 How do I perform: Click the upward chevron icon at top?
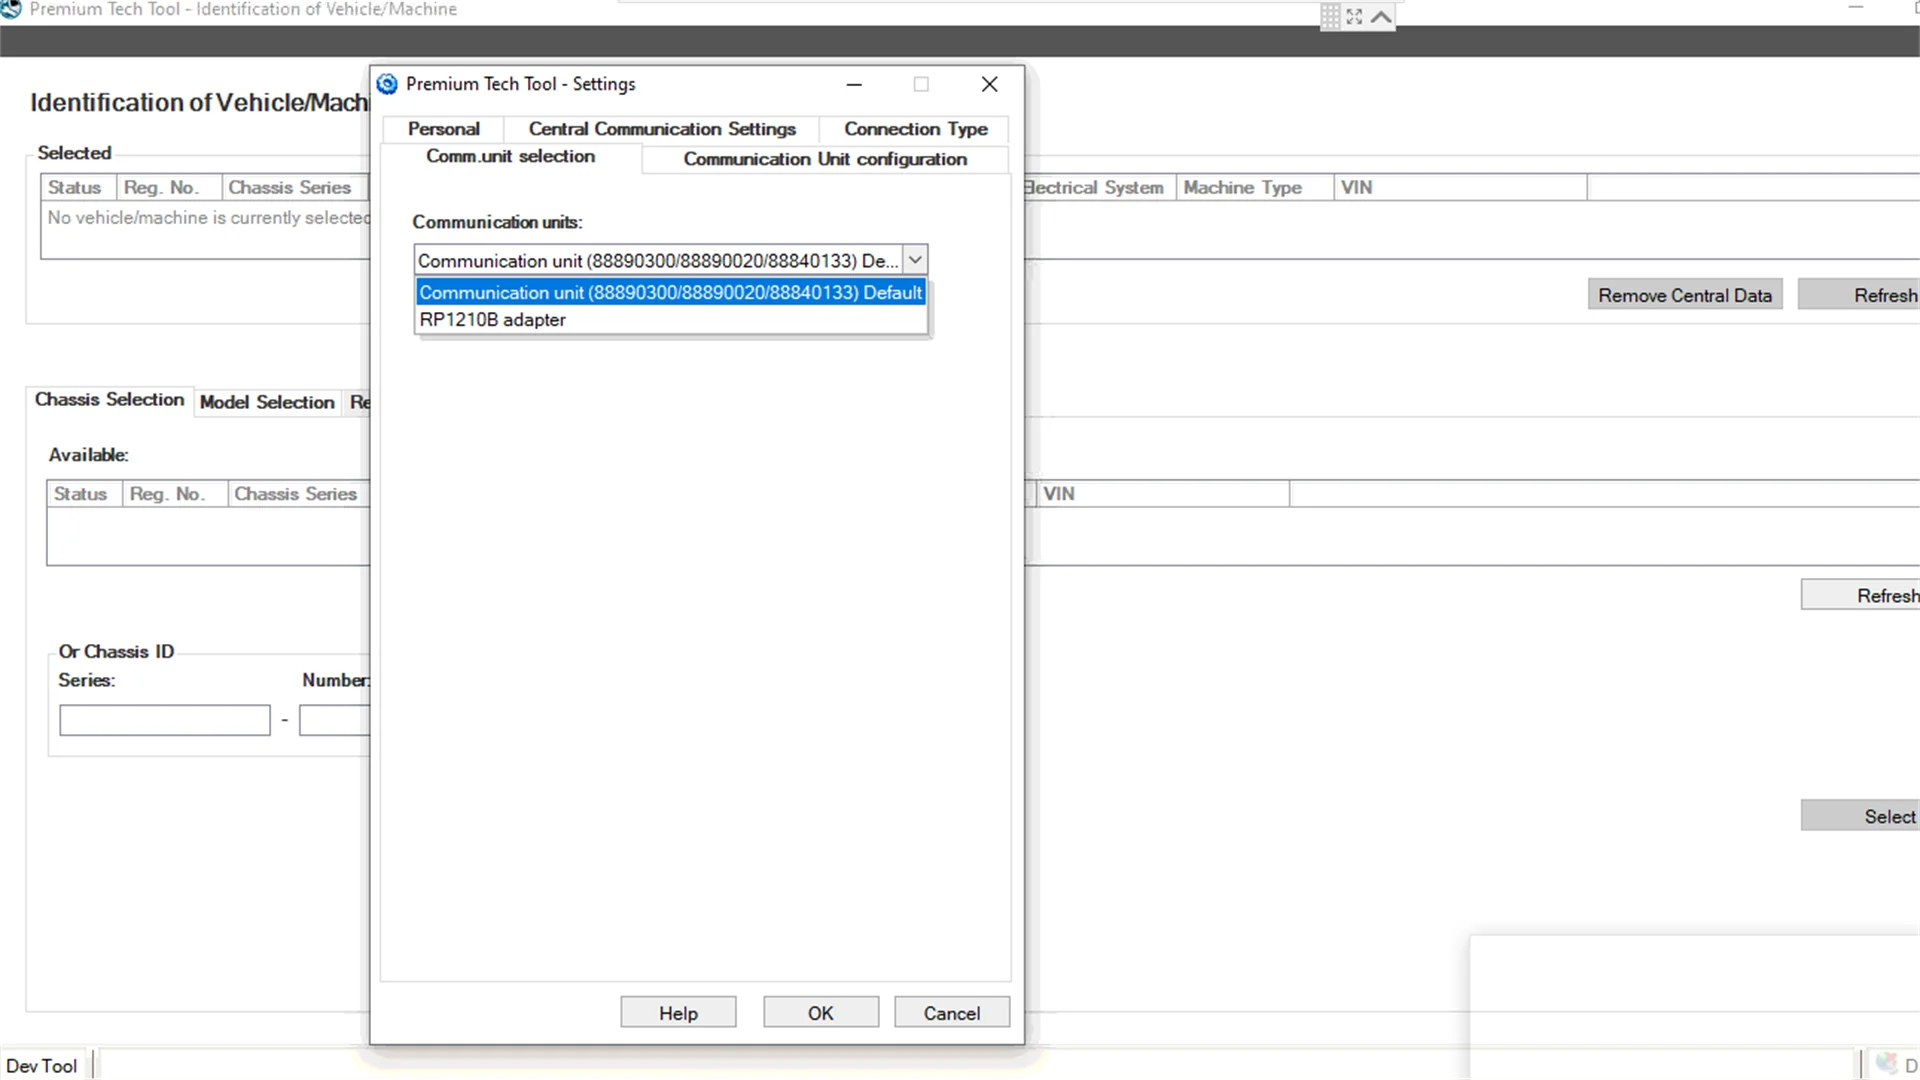pyautogui.click(x=1381, y=16)
